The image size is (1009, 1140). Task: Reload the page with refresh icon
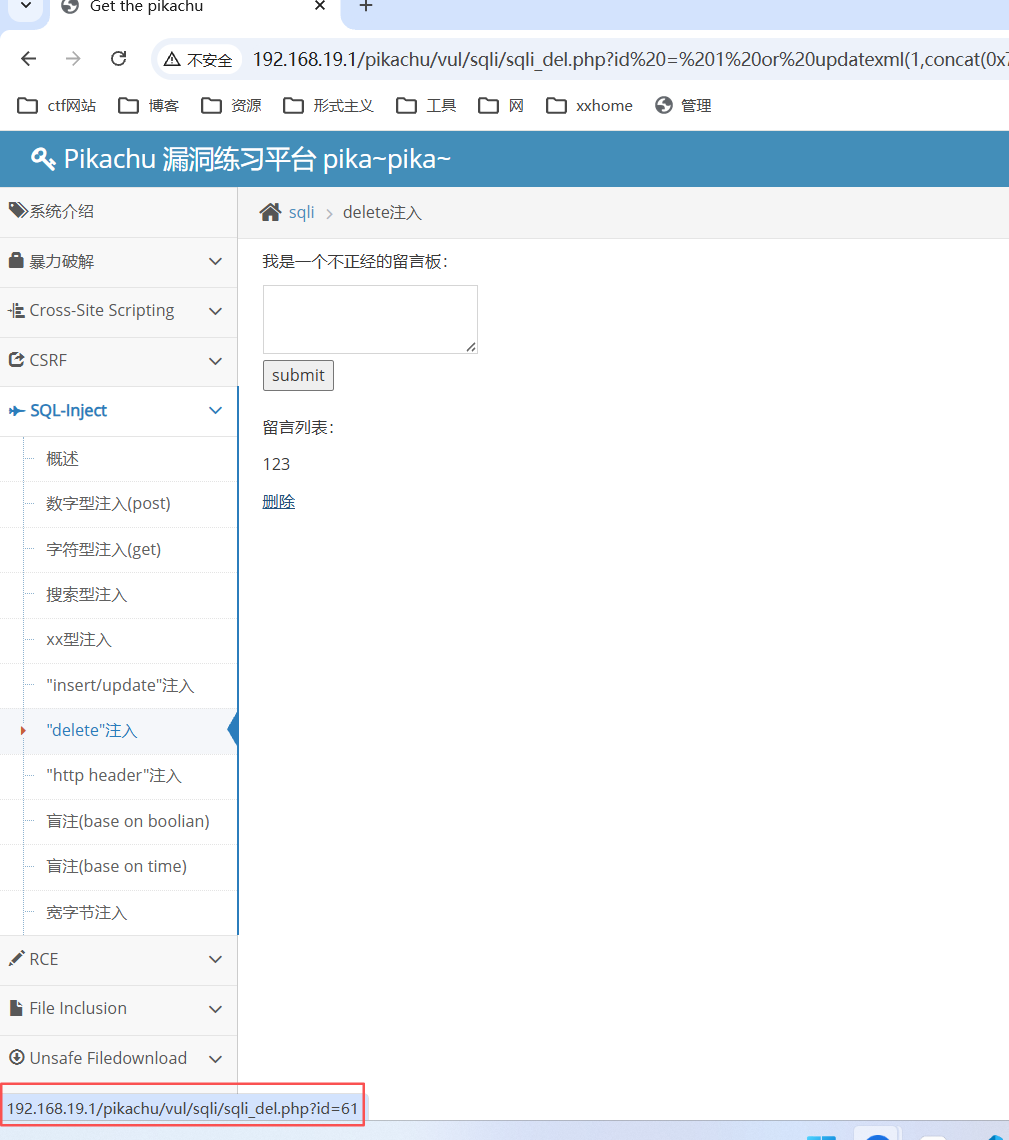[x=118, y=59]
